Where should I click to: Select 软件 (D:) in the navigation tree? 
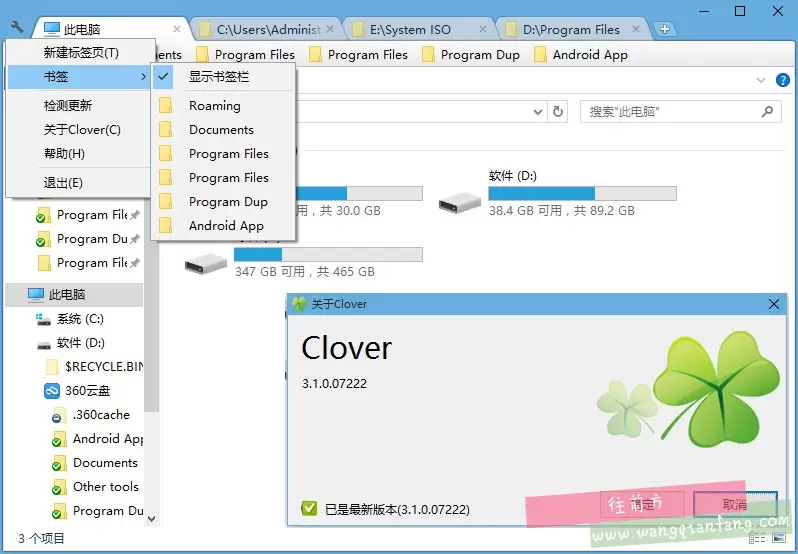80,343
